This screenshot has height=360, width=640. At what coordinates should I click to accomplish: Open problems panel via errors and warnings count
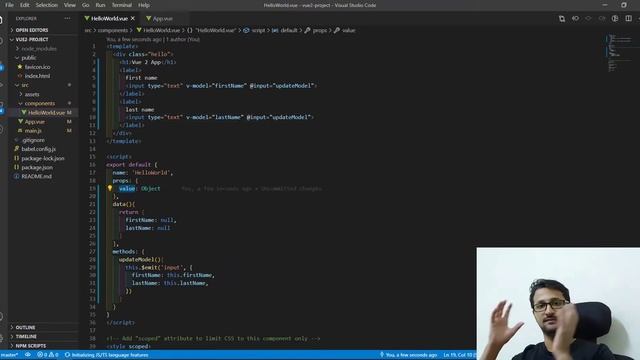click(48, 355)
